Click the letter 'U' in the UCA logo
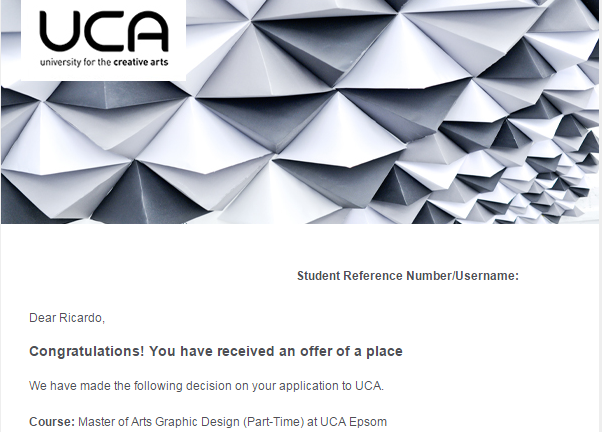Viewport: 602px width, 432px height. (x=59, y=32)
